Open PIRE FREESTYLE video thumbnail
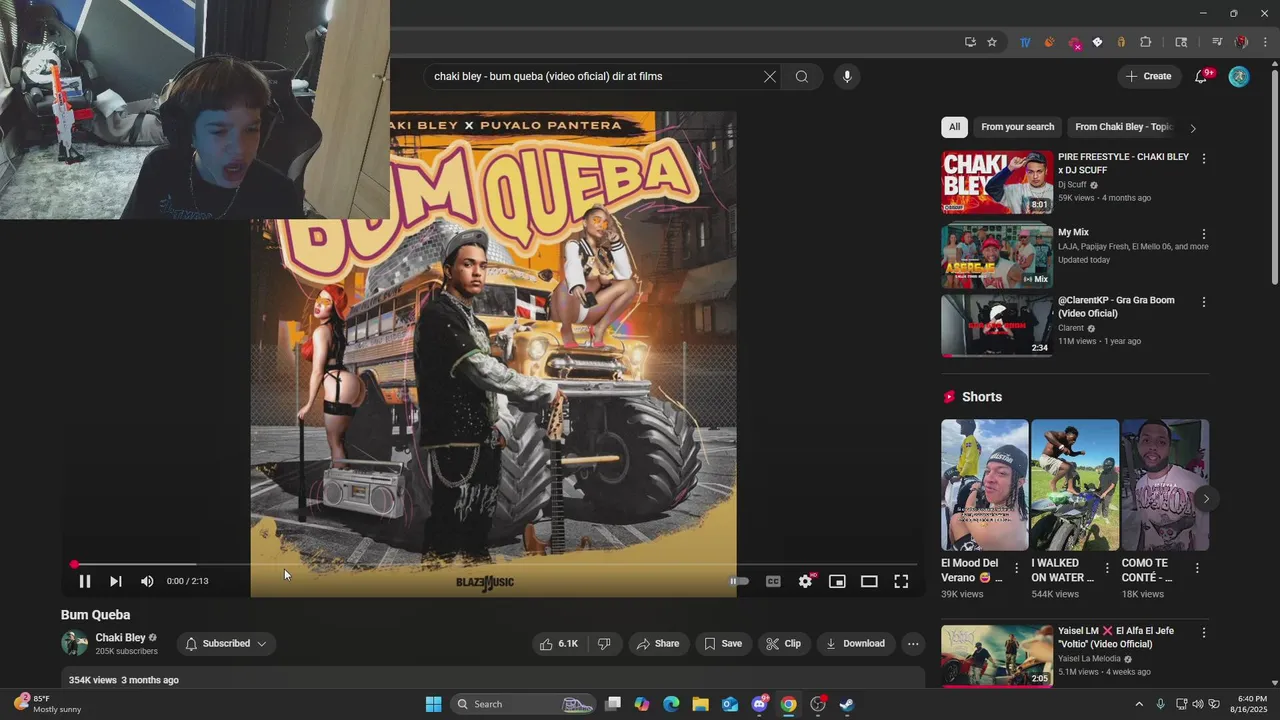The width and height of the screenshot is (1280, 720). click(997, 182)
